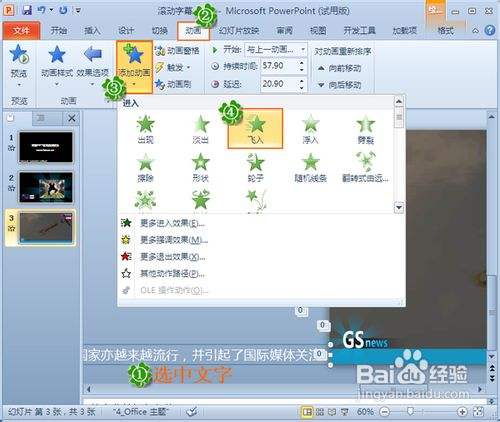Click the Undo icon in quick access toolbar

point(42,10)
